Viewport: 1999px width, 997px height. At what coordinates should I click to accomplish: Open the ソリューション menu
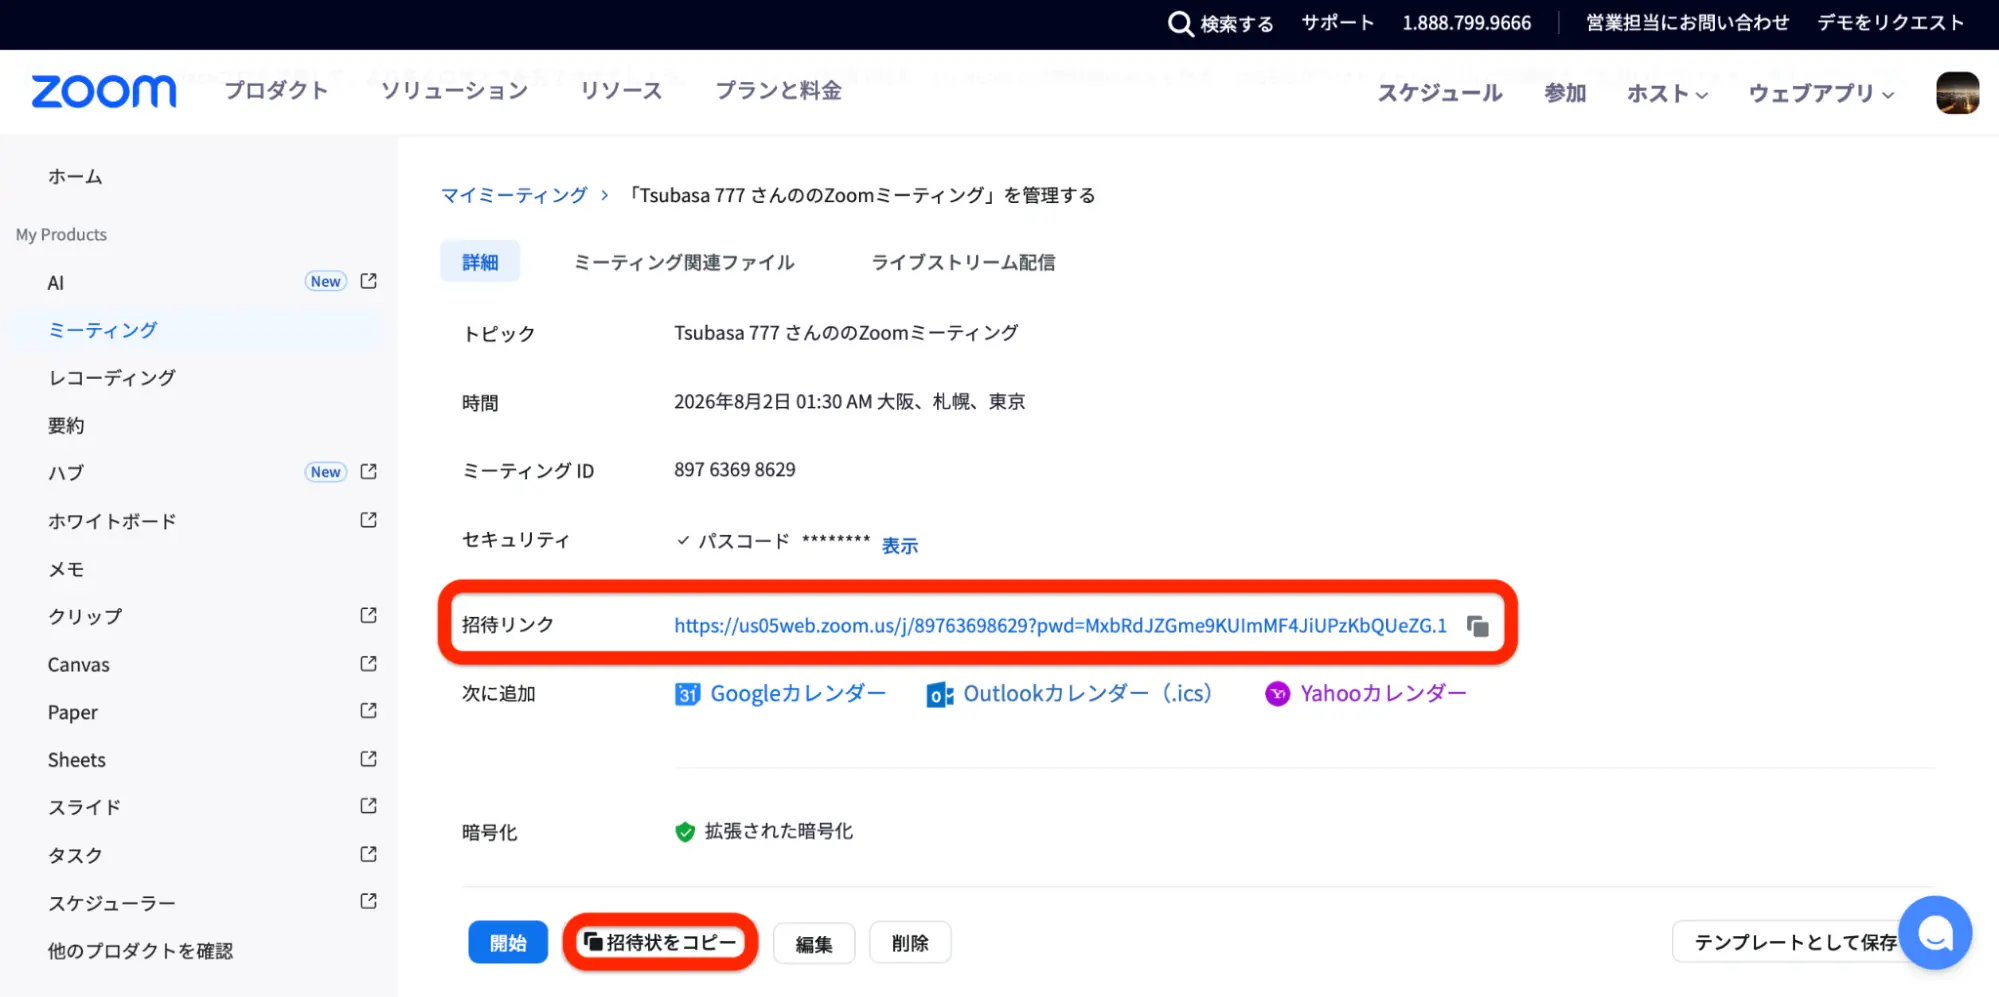pos(454,90)
